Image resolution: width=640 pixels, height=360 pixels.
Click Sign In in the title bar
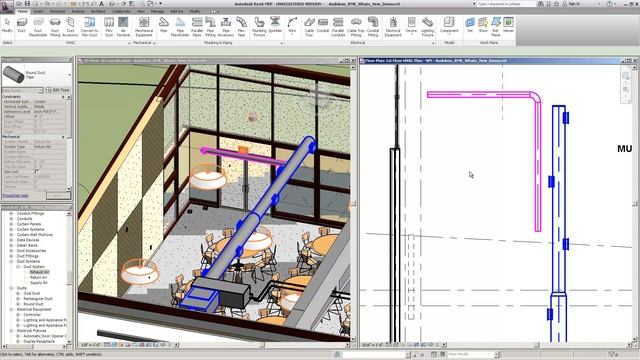tap(571, 4)
